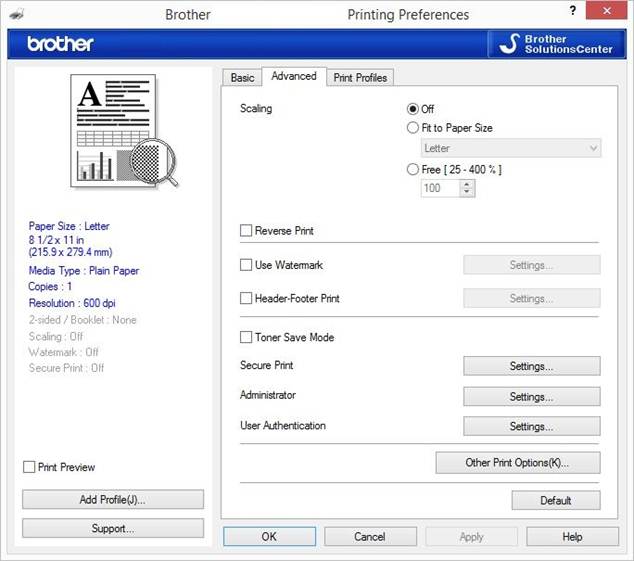Image resolution: width=634 pixels, height=561 pixels.
Task: Click the Brother logo in the header
Action: click(x=60, y=44)
